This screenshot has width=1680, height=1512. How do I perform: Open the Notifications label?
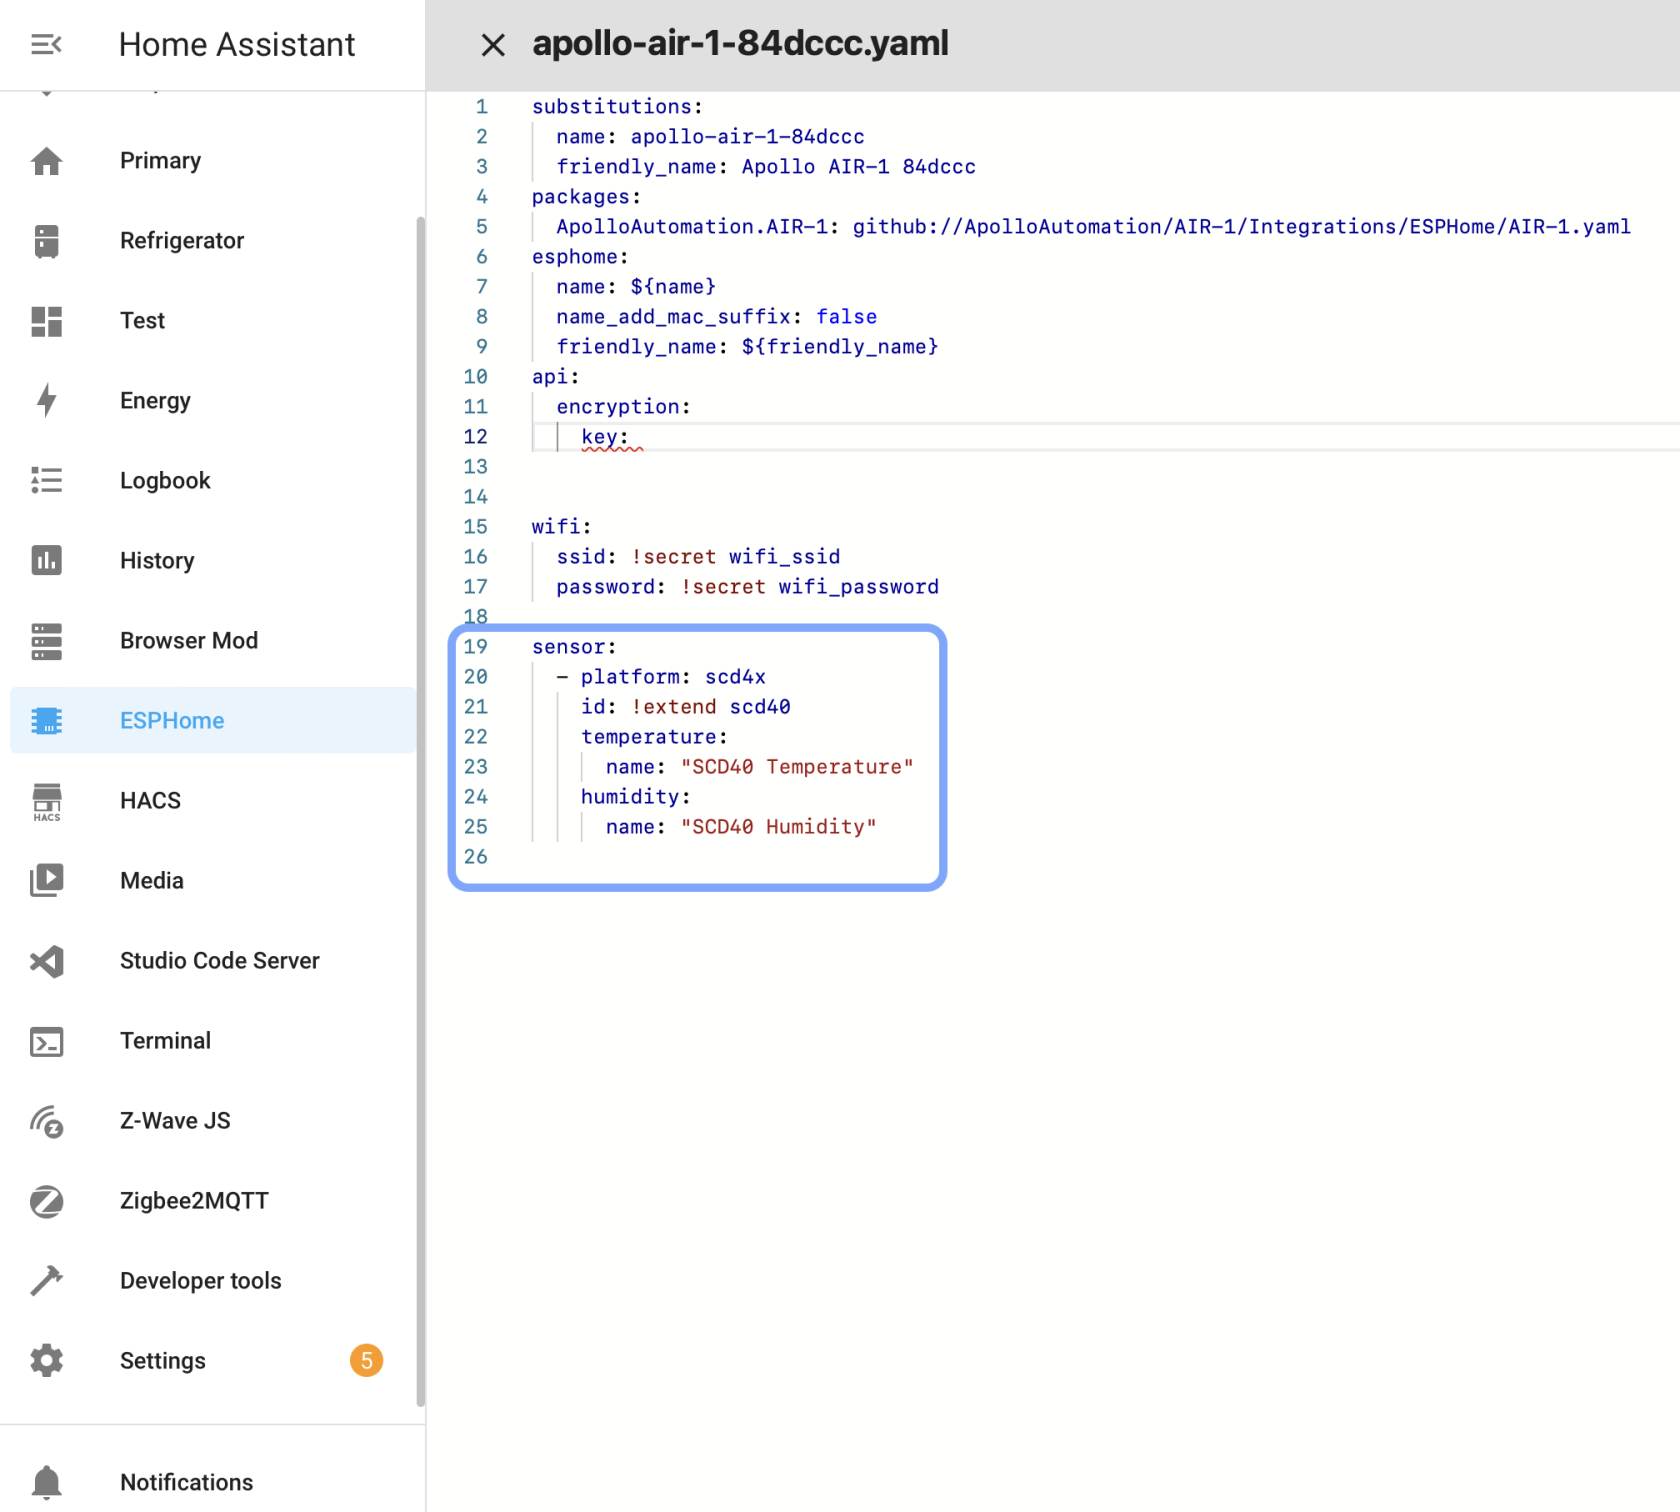point(187,1482)
